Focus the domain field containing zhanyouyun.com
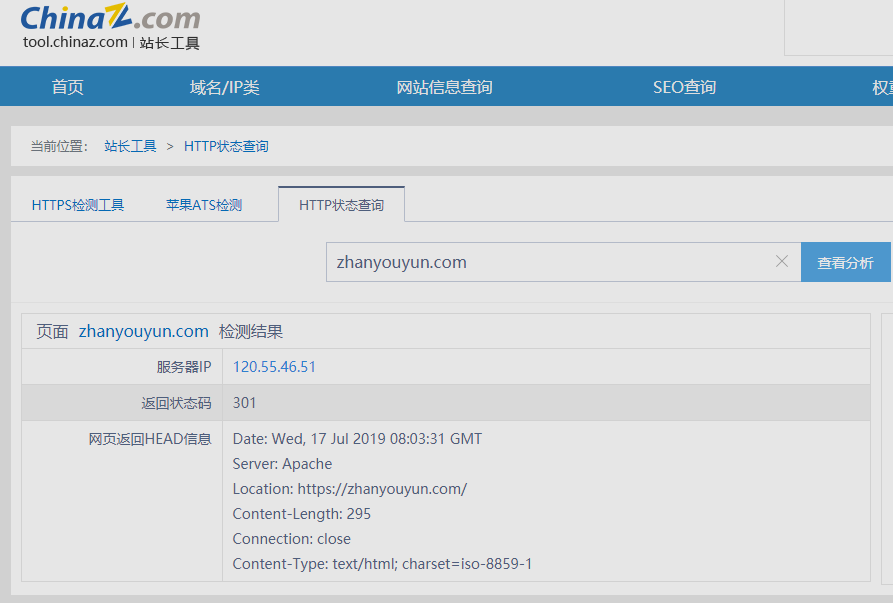893x603 pixels. [x=550, y=262]
